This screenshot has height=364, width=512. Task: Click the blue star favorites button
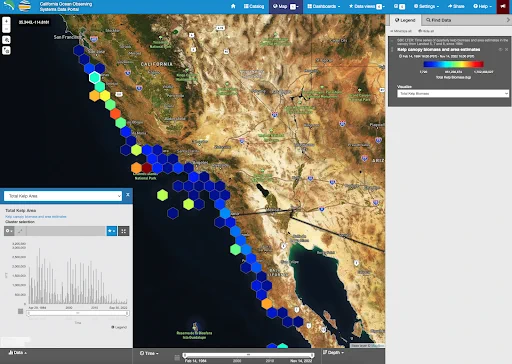(x=112, y=231)
